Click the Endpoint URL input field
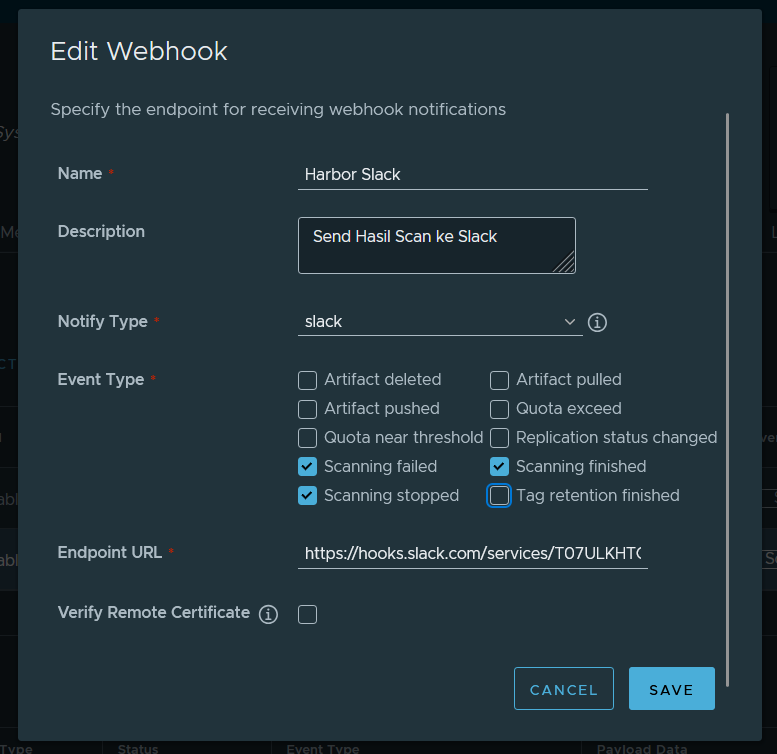Screen dimensions: 777x754 pyautogui.click(x=472, y=553)
